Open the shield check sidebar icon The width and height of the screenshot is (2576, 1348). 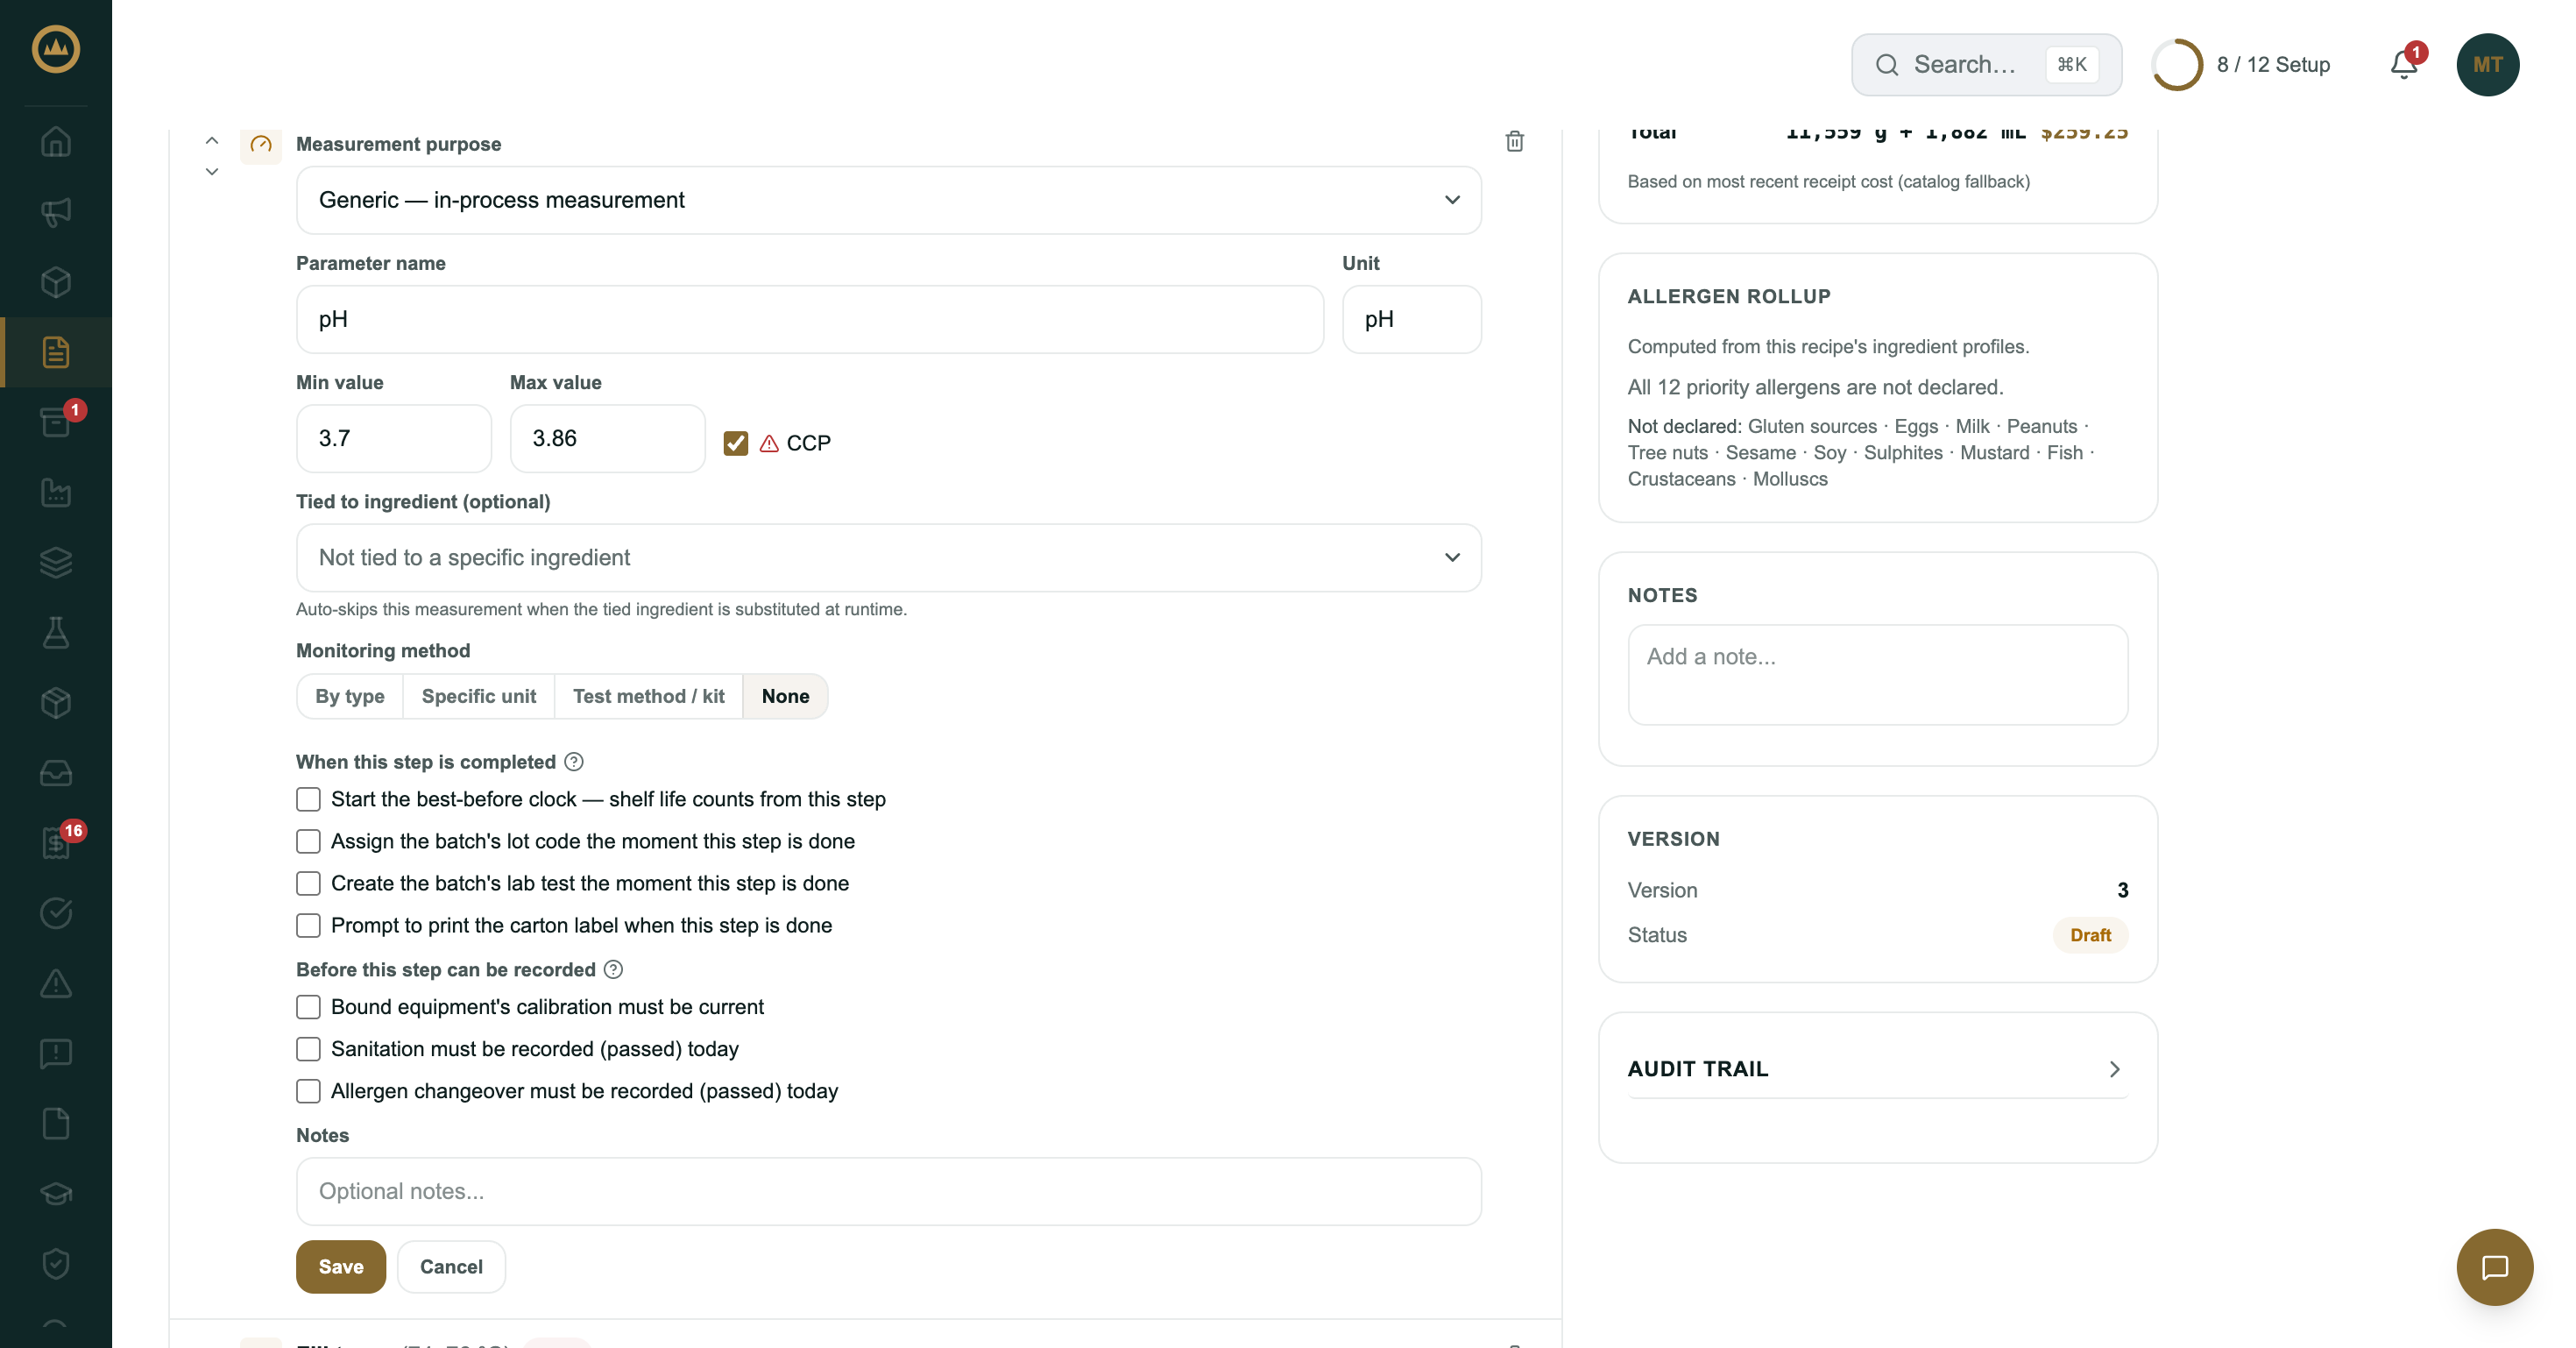click(56, 1263)
